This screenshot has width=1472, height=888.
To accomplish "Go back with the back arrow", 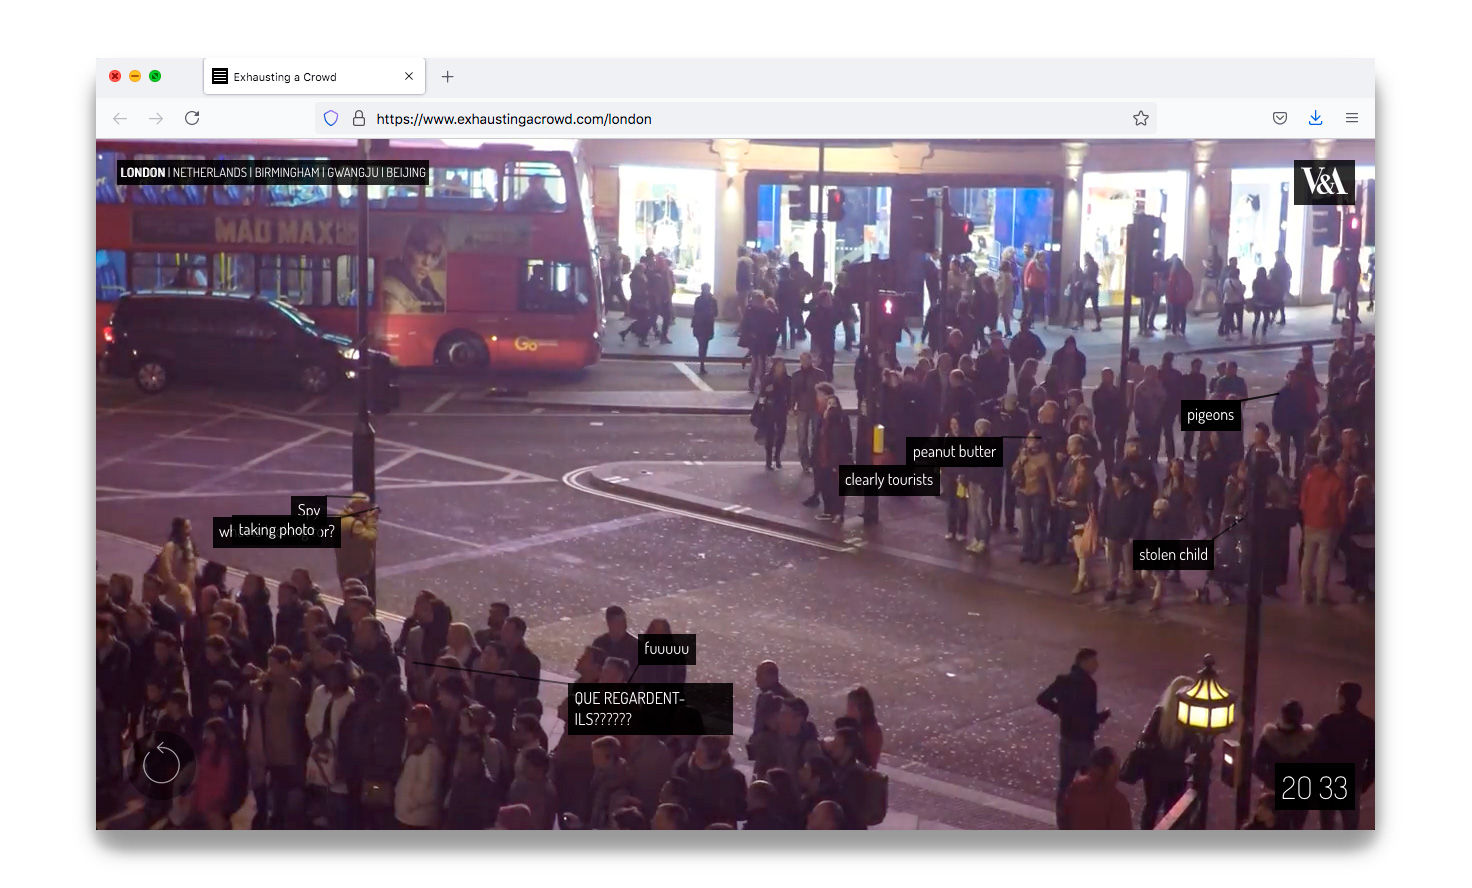I will [x=120, y=118].
